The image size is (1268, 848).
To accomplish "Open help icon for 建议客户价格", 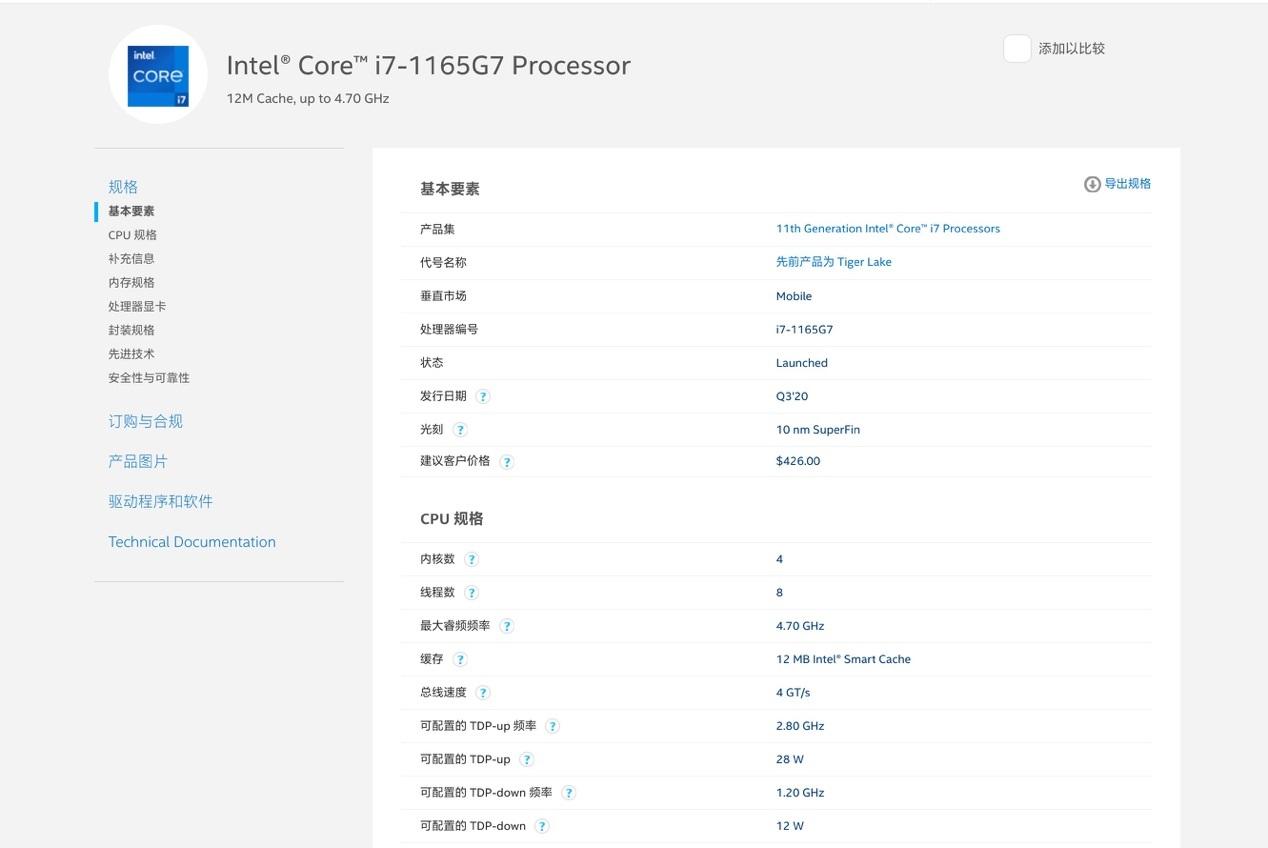I will click(x=507, y=462).
